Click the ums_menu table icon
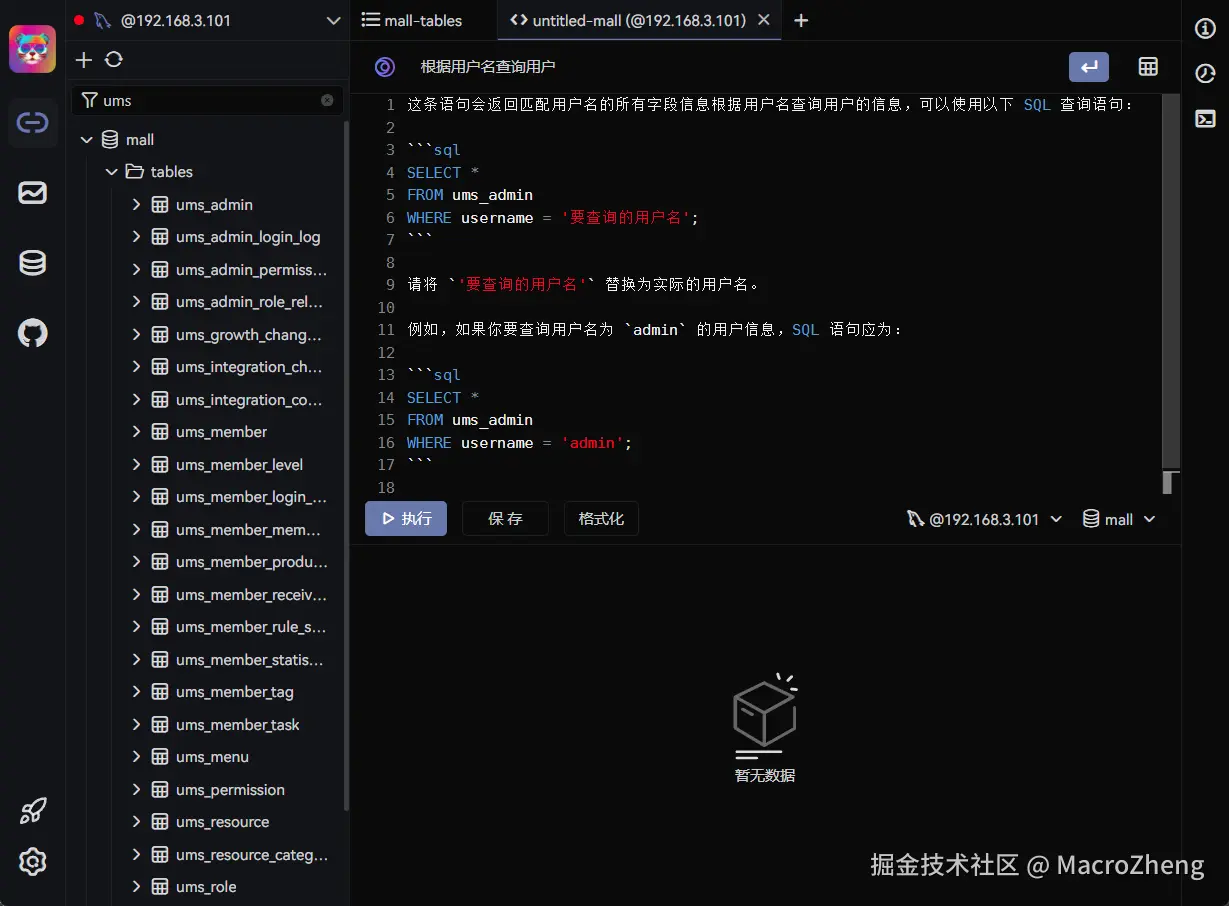 [159, 757]
